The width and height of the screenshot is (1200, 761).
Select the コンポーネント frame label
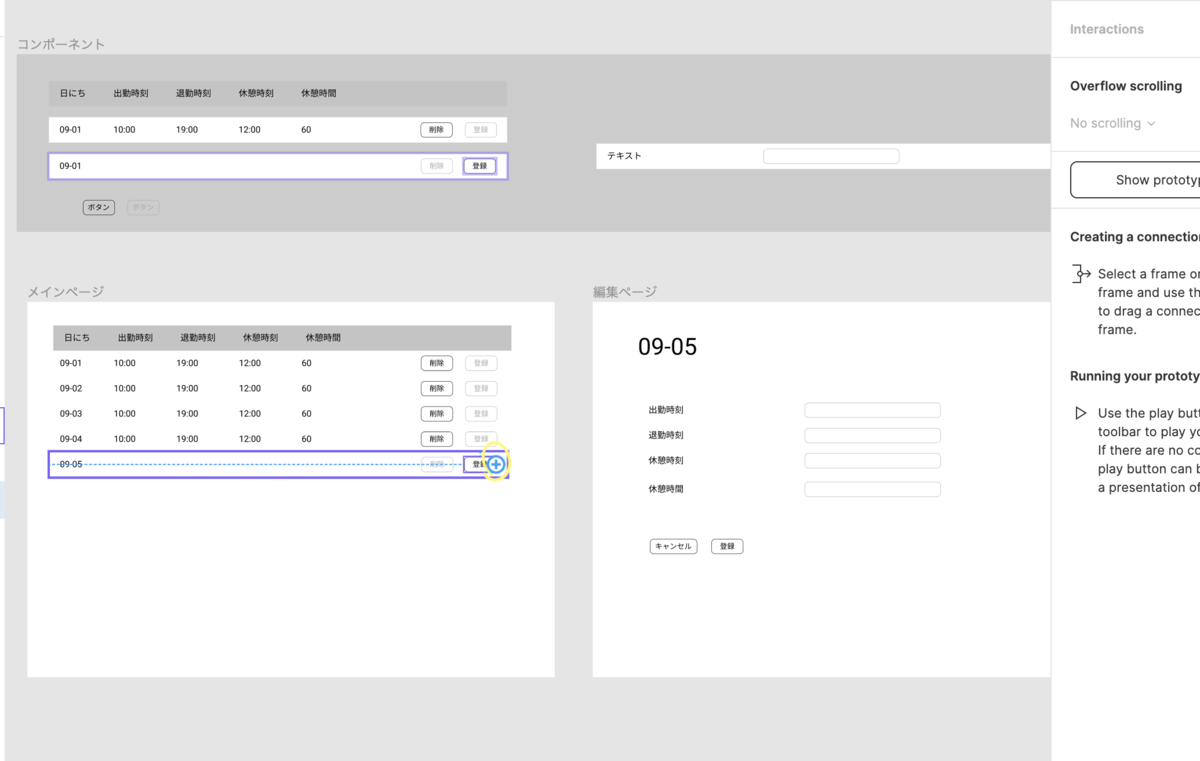coord(61,44)
